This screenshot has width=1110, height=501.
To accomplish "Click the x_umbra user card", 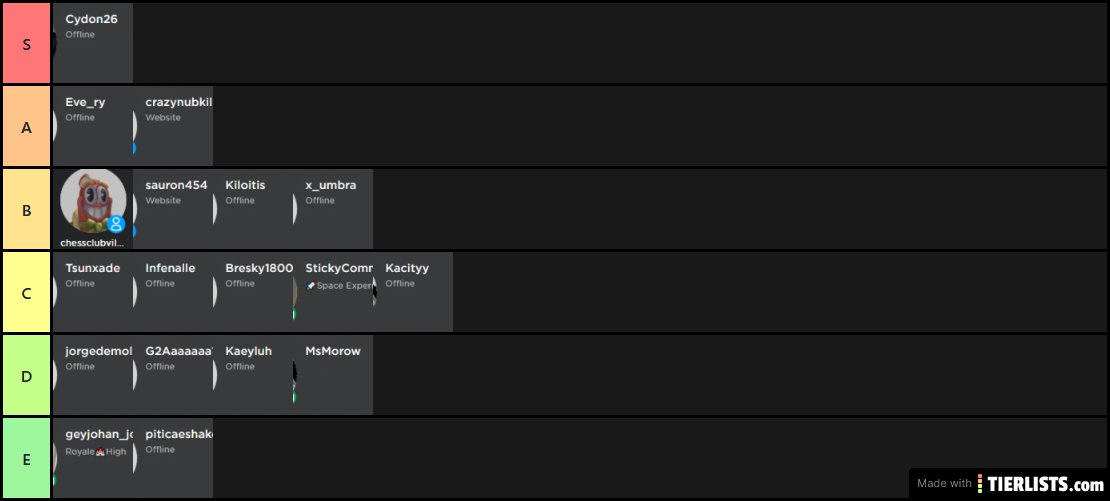I will (333, 209).
